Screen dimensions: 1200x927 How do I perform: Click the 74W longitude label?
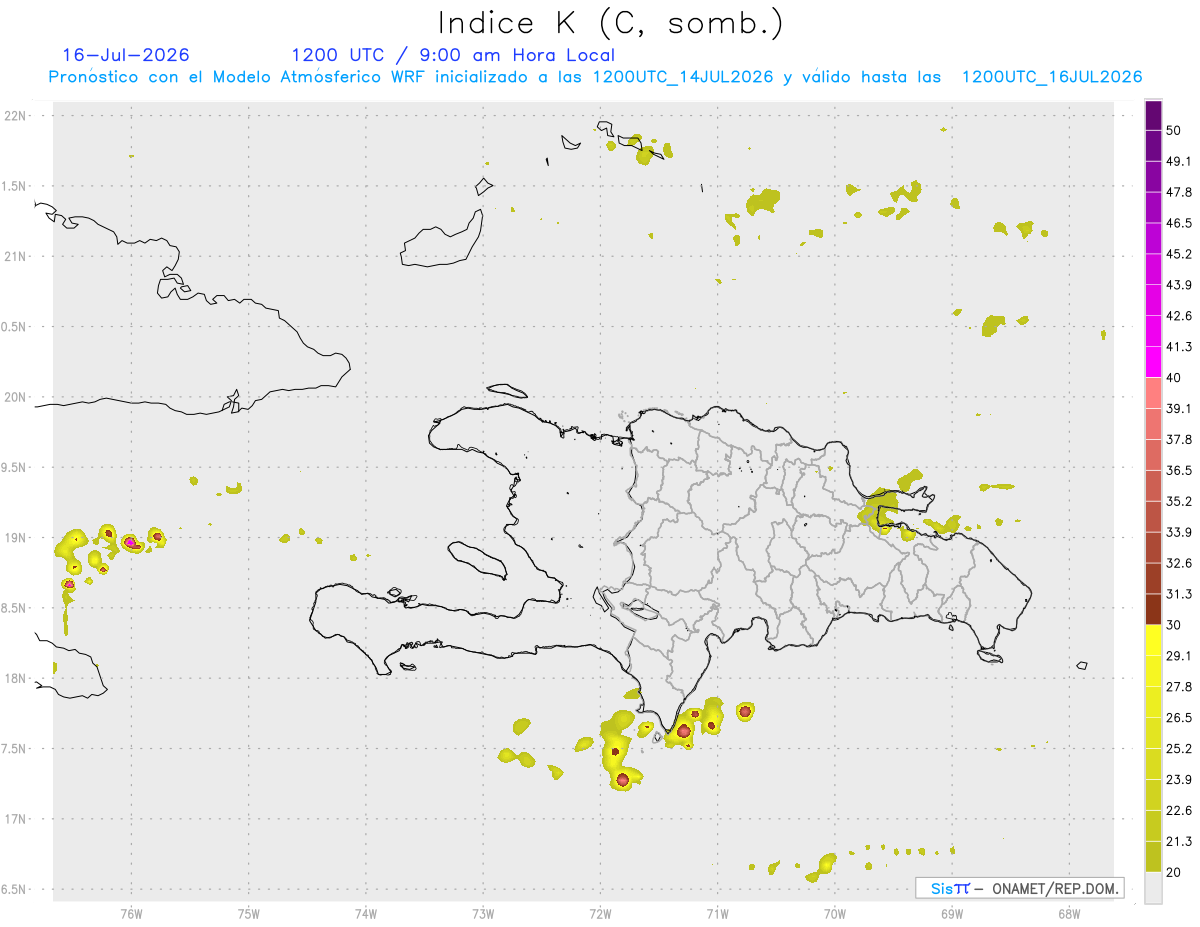[366, 914]
